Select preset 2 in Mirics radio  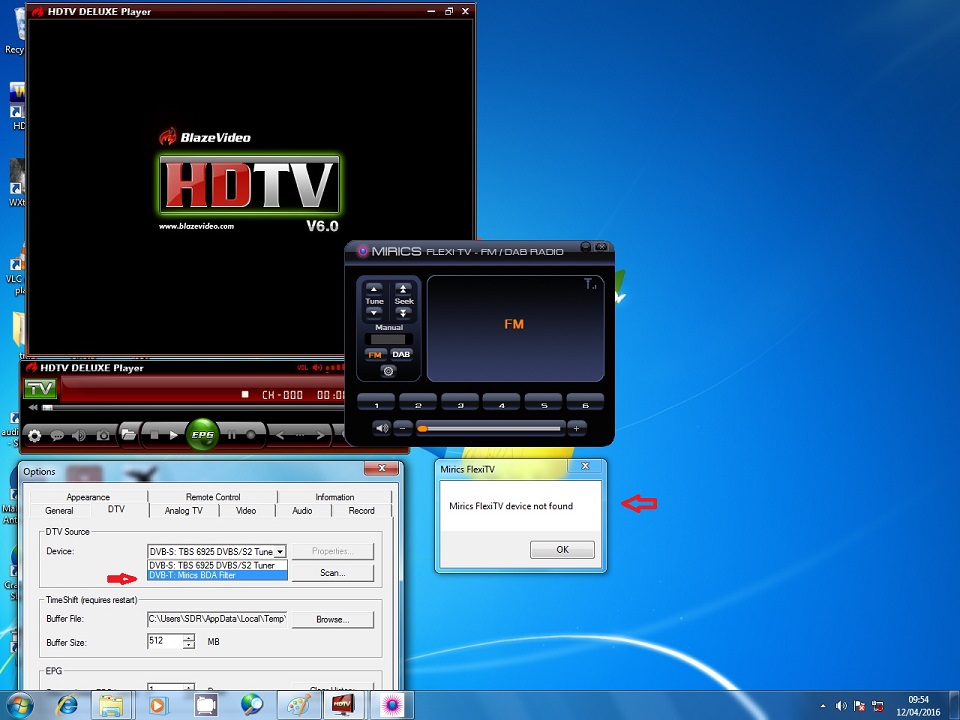pyautogui.click(x=418, y=405)
